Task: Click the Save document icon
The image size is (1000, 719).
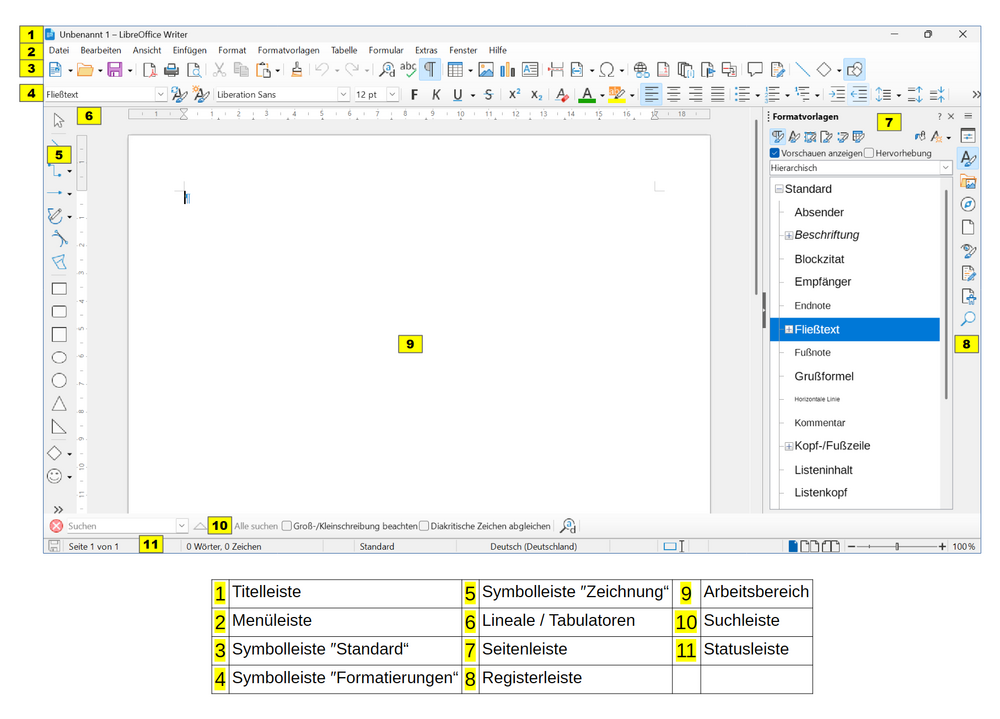Action: coord(115,70)
